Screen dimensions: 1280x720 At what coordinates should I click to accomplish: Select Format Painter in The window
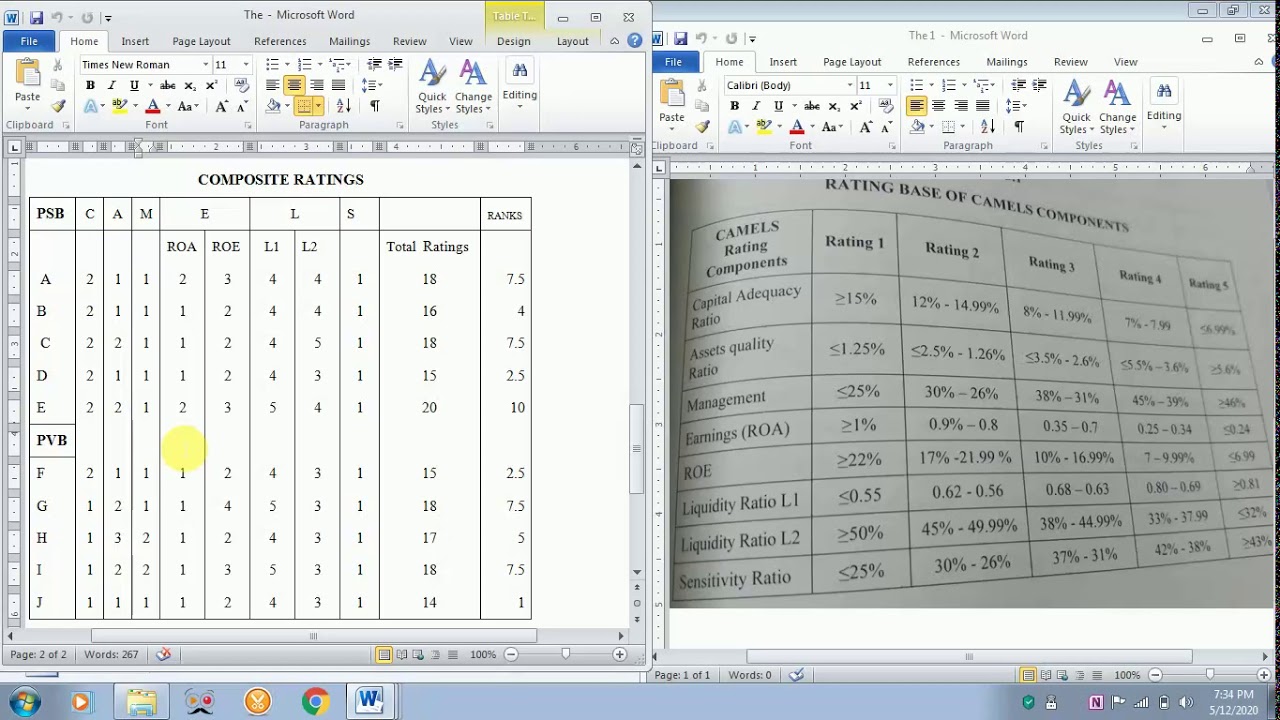point(59,106)
